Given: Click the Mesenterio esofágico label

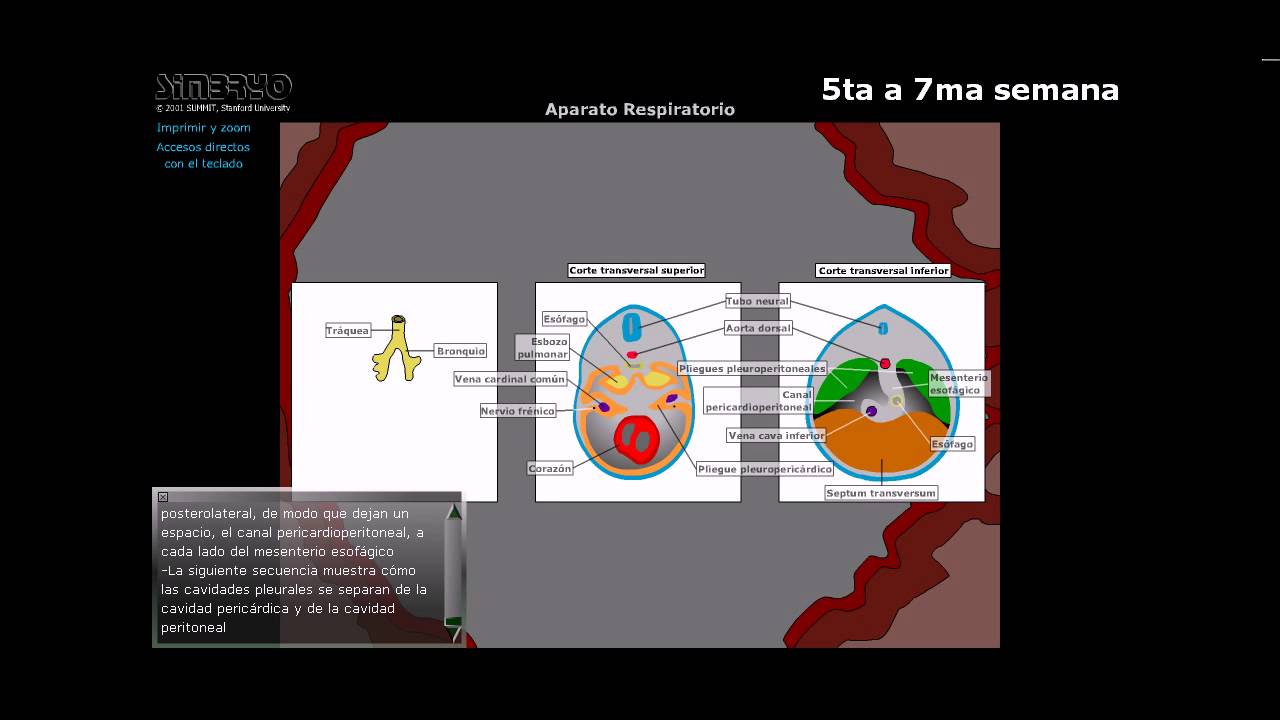Looking at the screenshot, I should click(959, 384).
